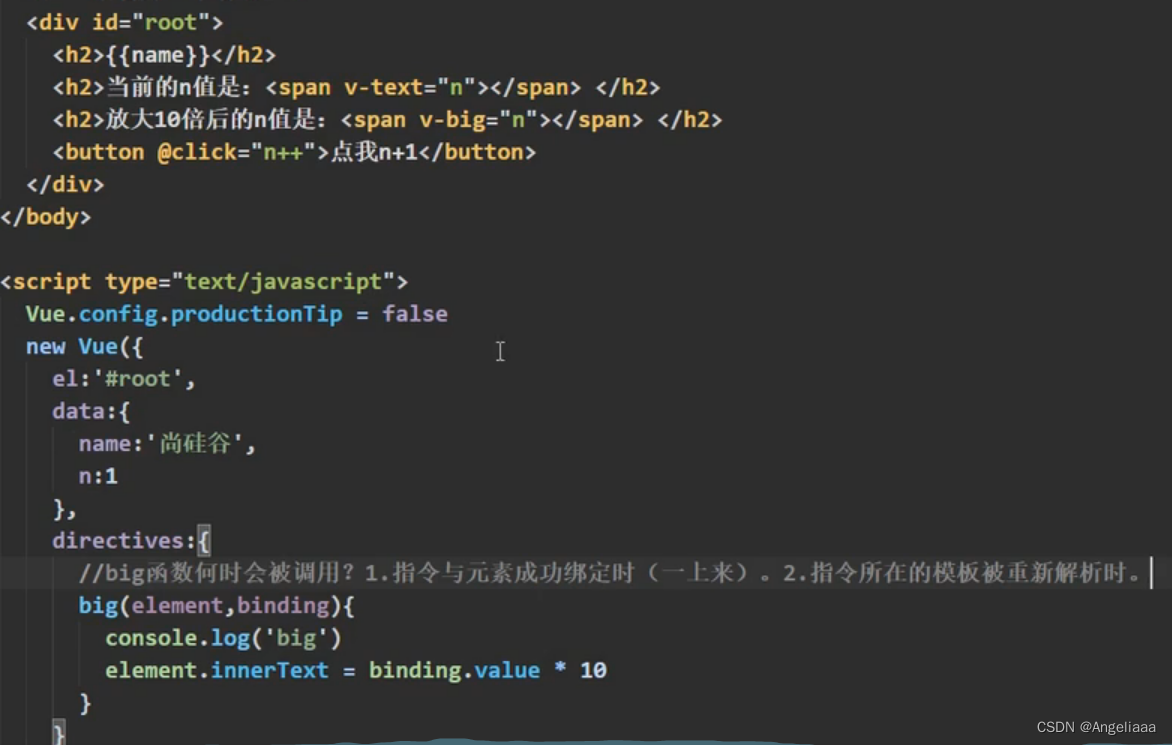Image resolution: width=1172 pixels, height=745 pixels.
Task: Click the directives:{ line
Action: (132, 540)
